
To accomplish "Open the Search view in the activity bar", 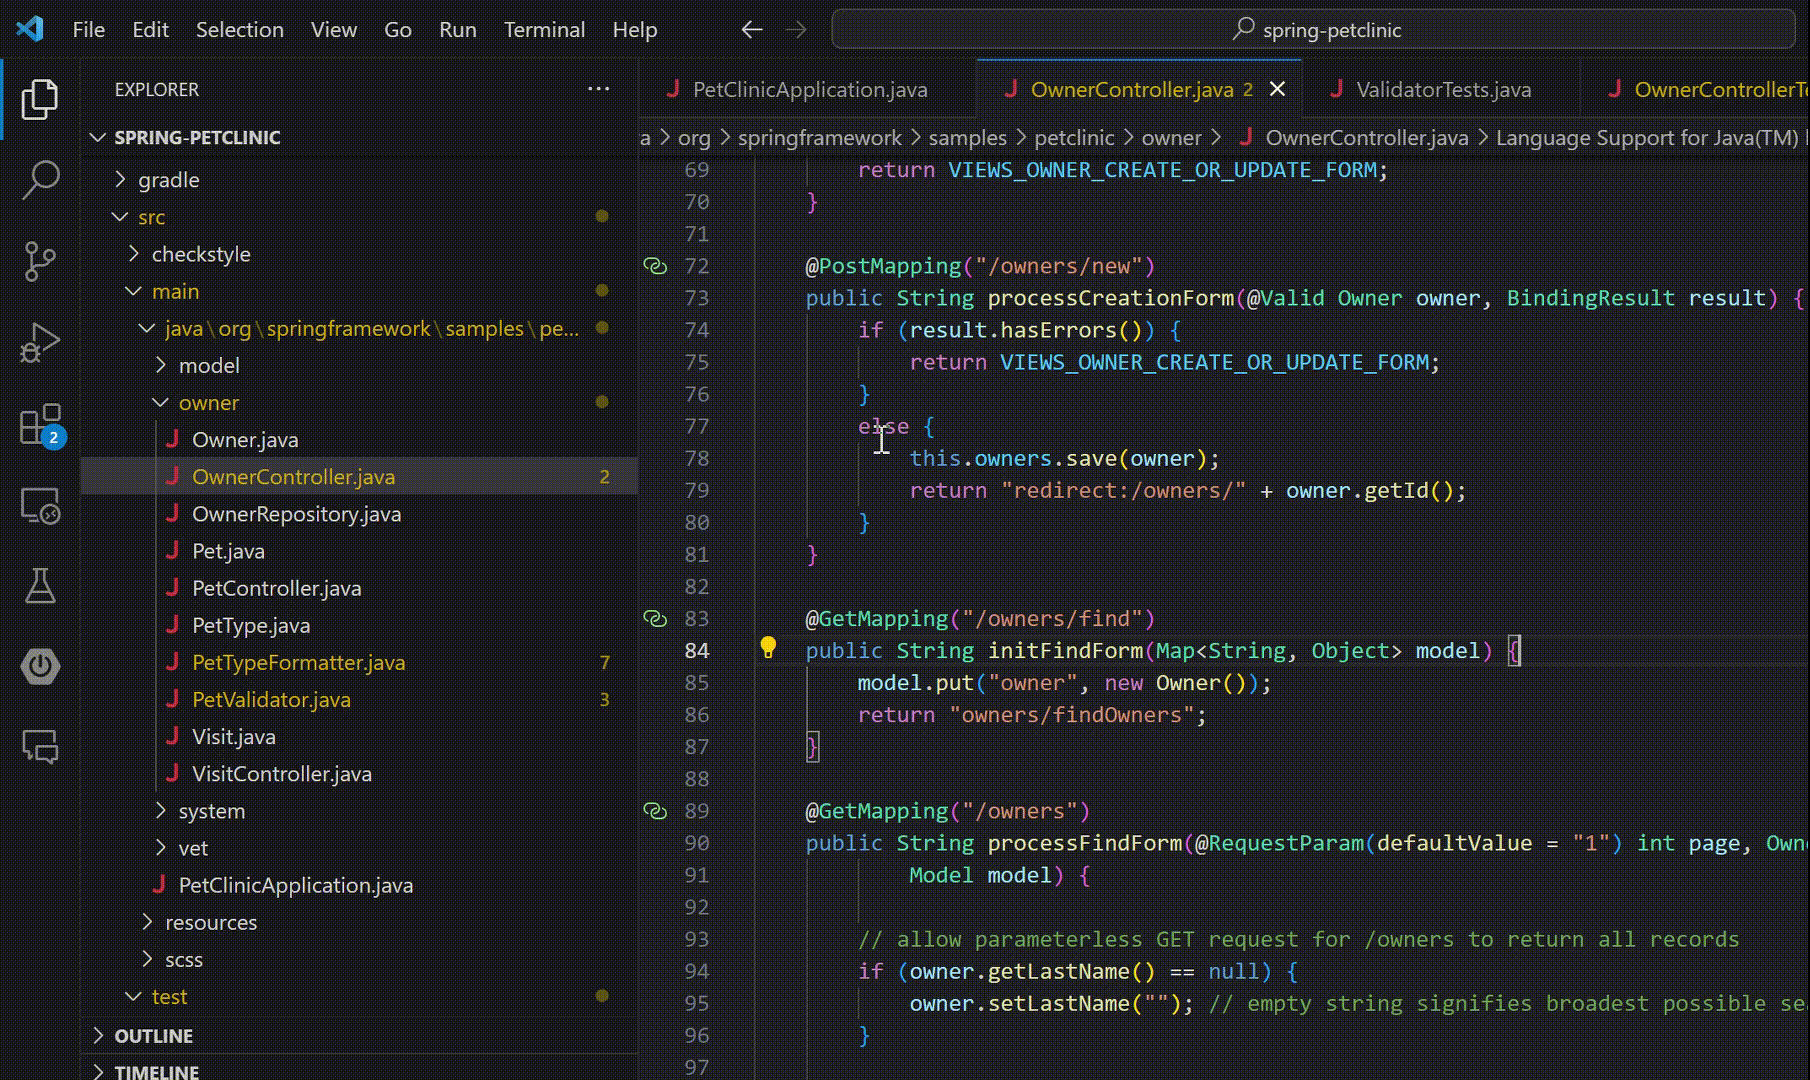I will (40, 180).
